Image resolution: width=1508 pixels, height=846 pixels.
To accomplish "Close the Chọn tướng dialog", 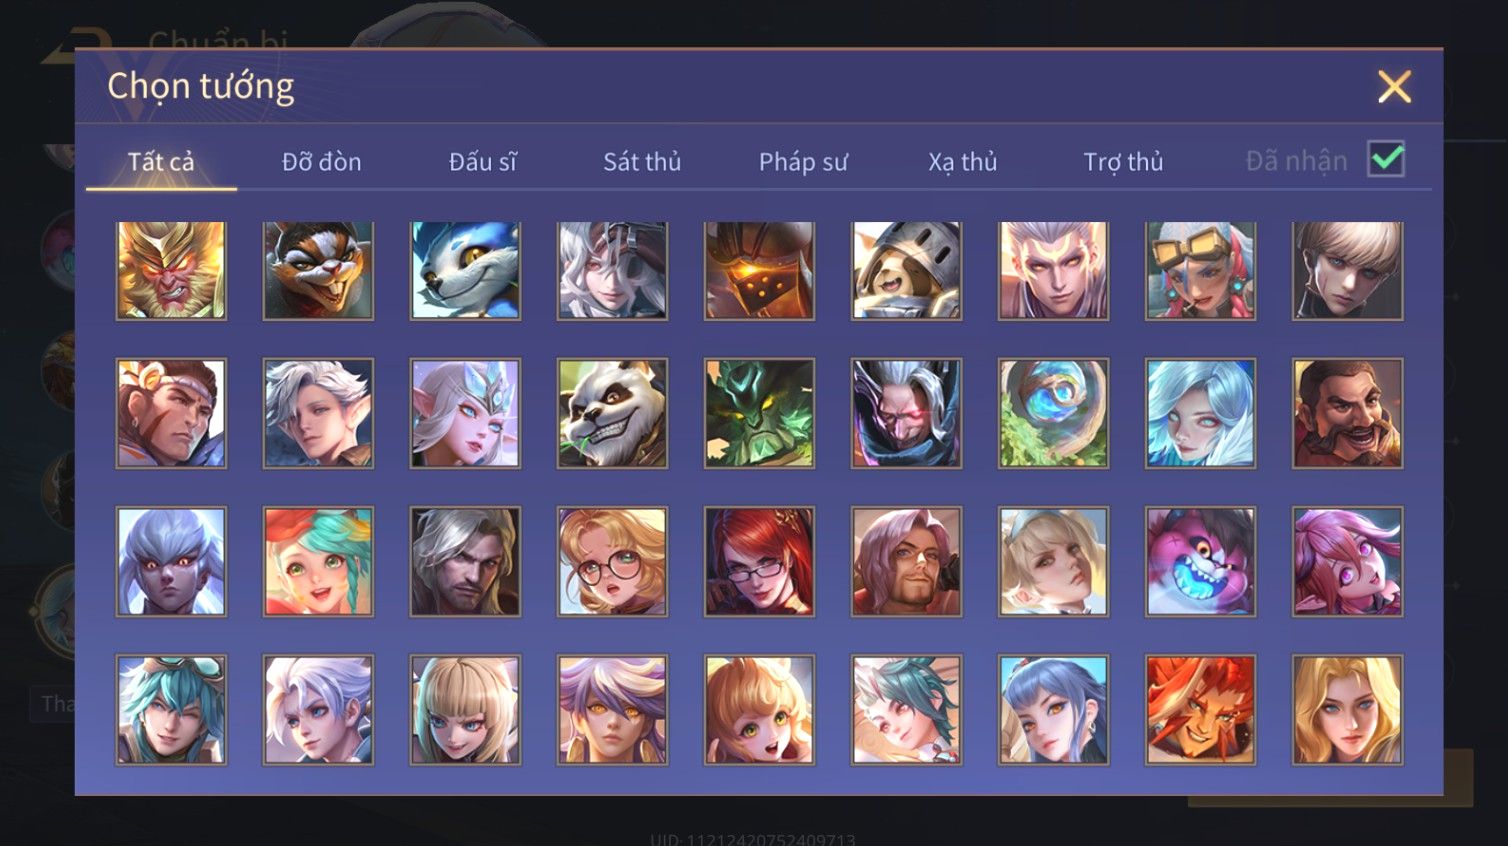I will click(x=1394, y=87).
